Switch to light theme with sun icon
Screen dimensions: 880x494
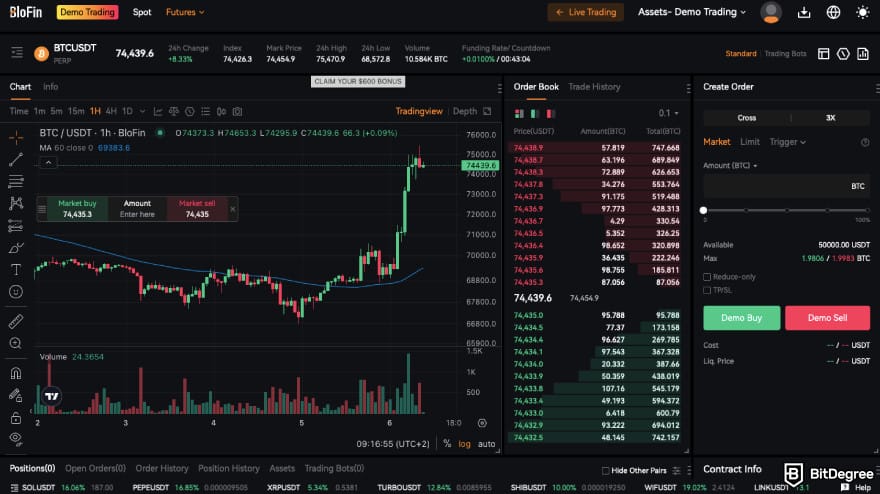tap(863, 12)
